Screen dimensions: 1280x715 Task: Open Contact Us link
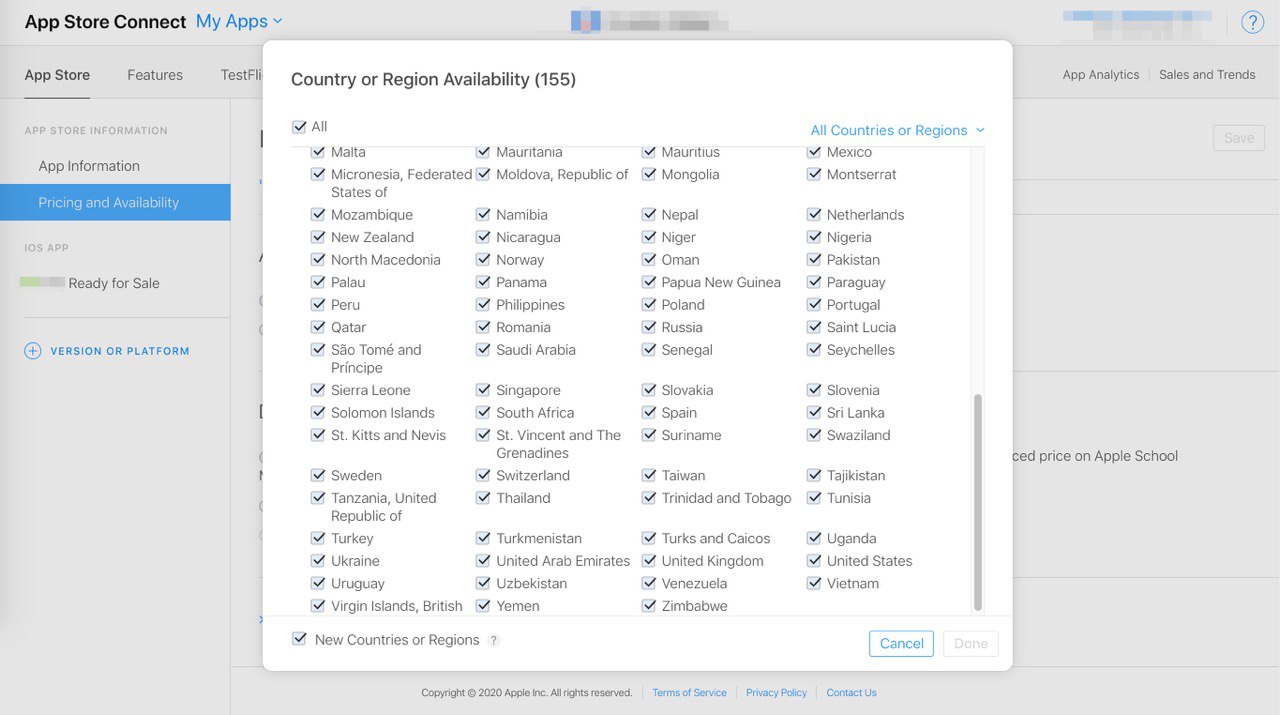click(851, 692)
